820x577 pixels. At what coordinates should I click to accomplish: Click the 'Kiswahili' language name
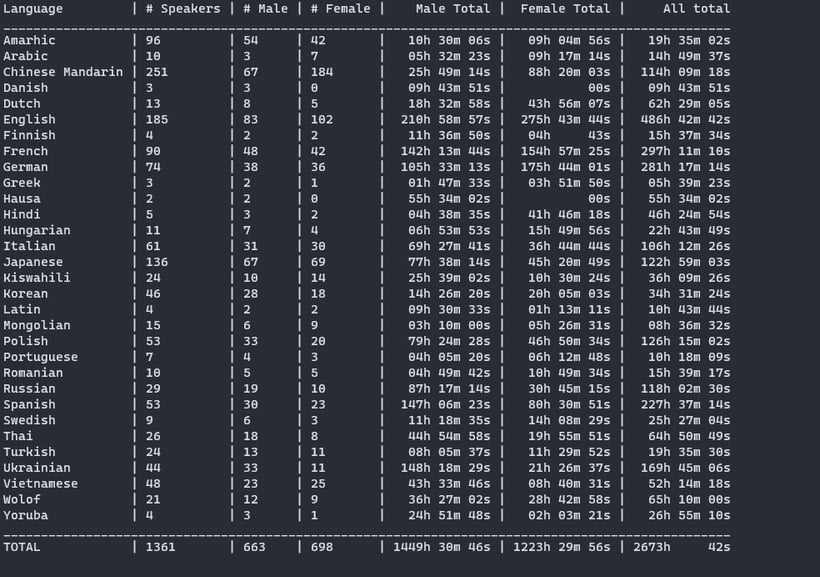[x=37, y=278]
